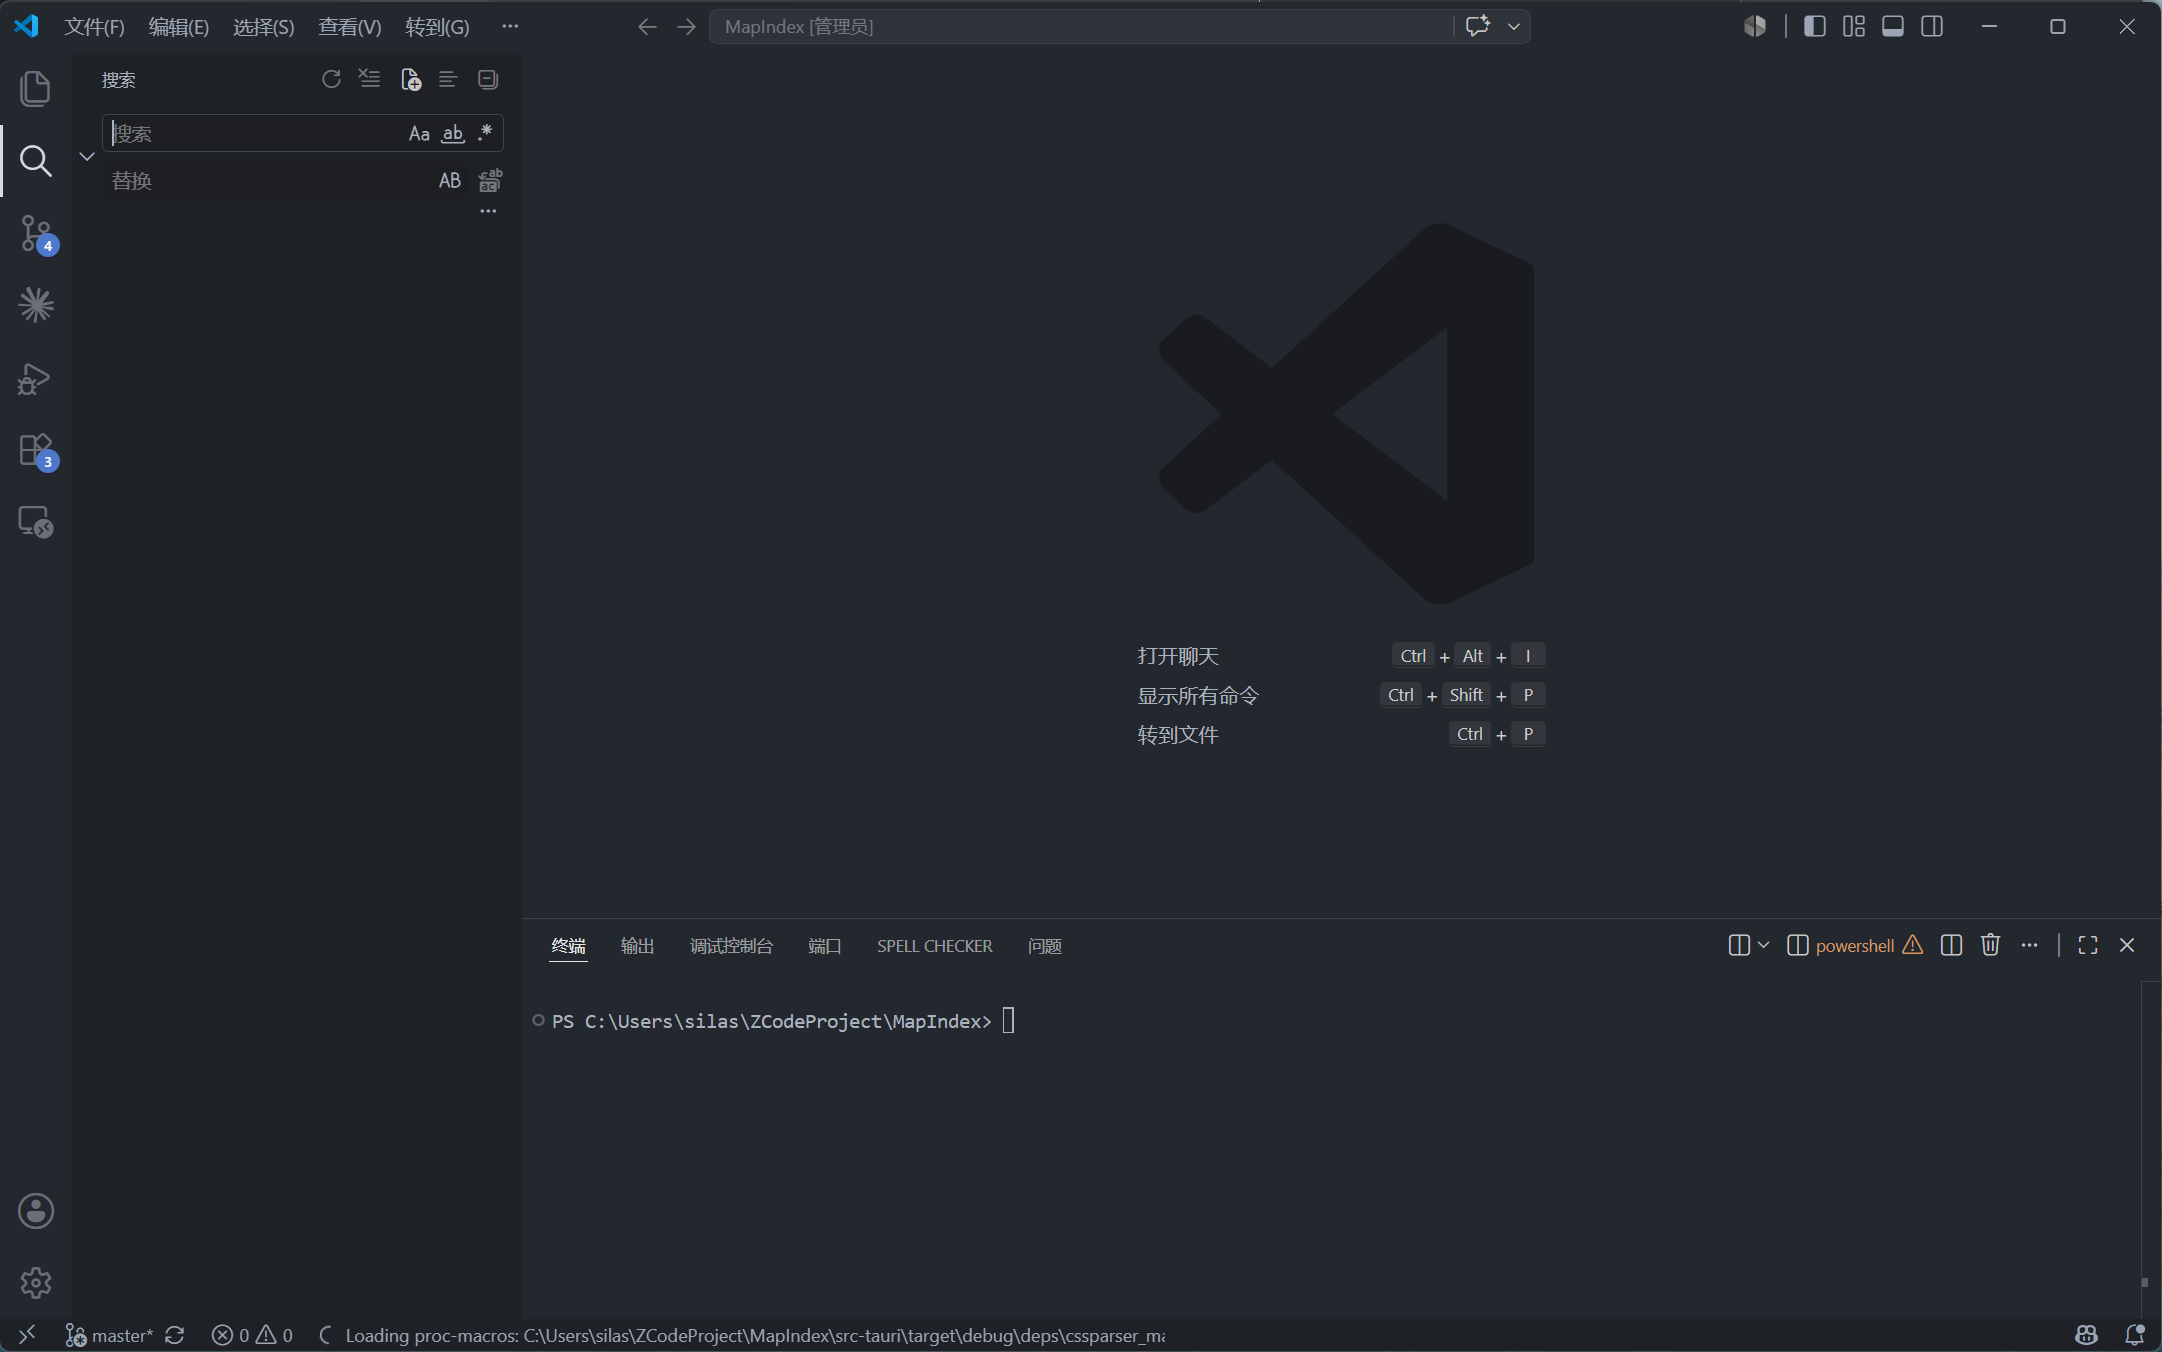This screenshot has height=1352, width=2162.
Task: Switch to the 调试控制台 tab
Action: (x=731, y=946)
